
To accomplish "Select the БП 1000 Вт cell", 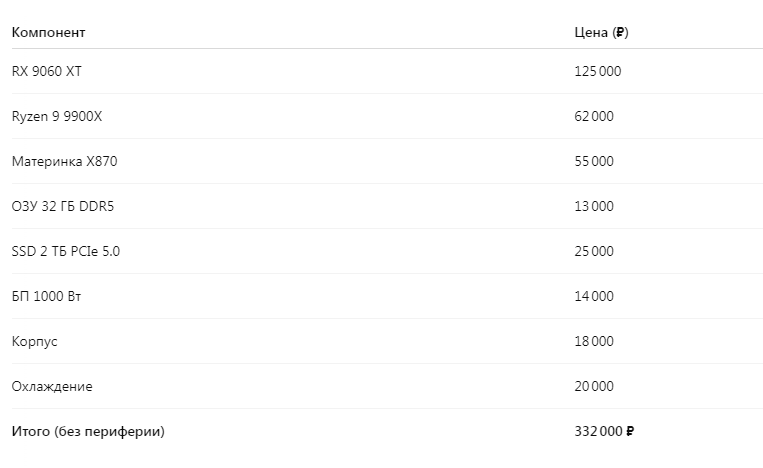I will (46, 296).
